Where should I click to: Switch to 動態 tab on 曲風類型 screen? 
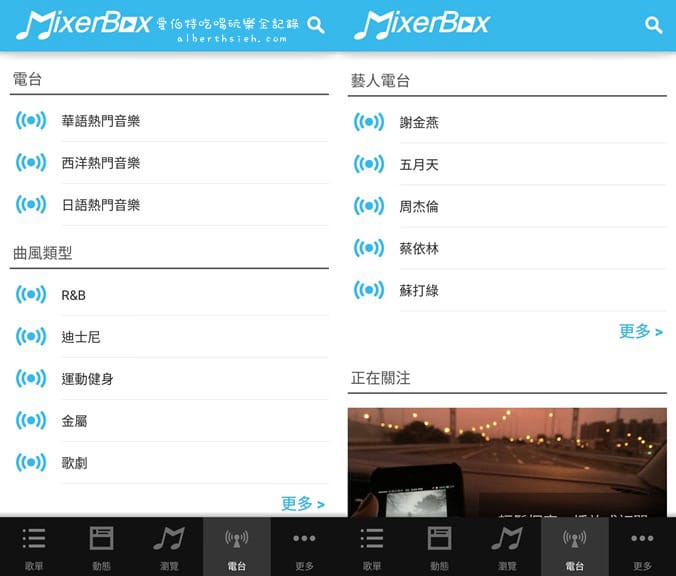pos(101,547)
